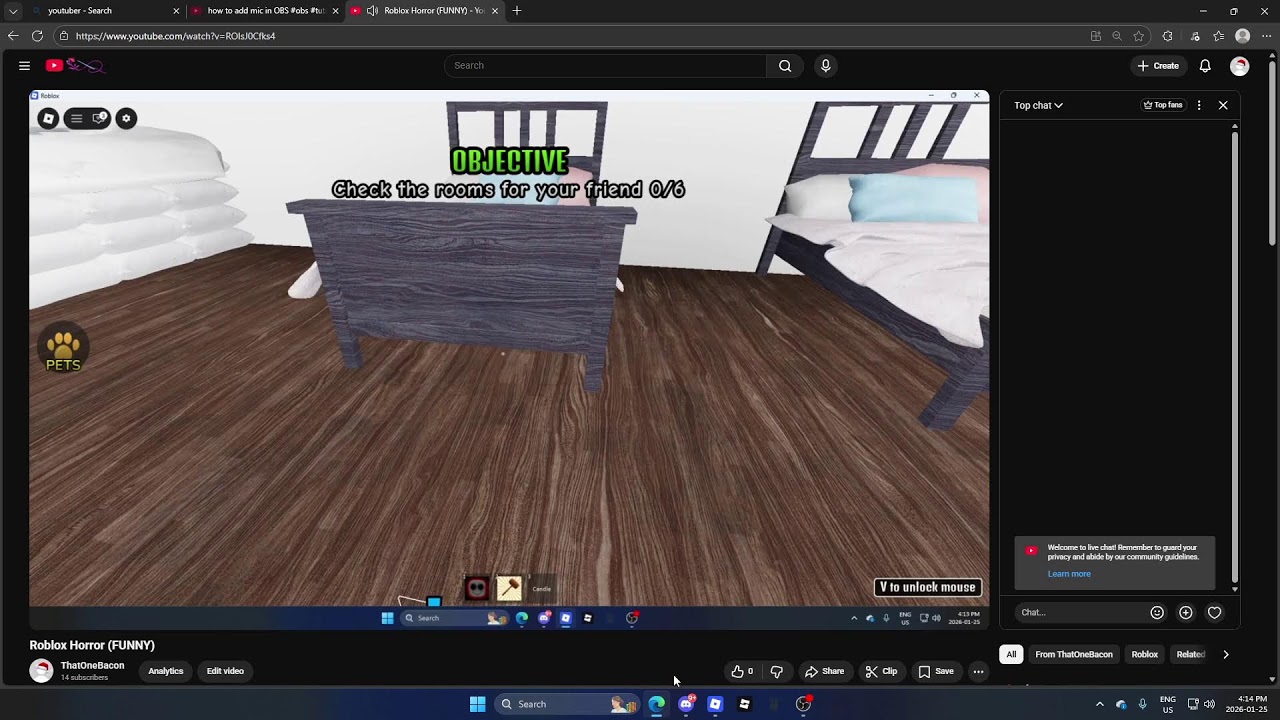
Task: Share the video with the Share button
Action: 825,671
